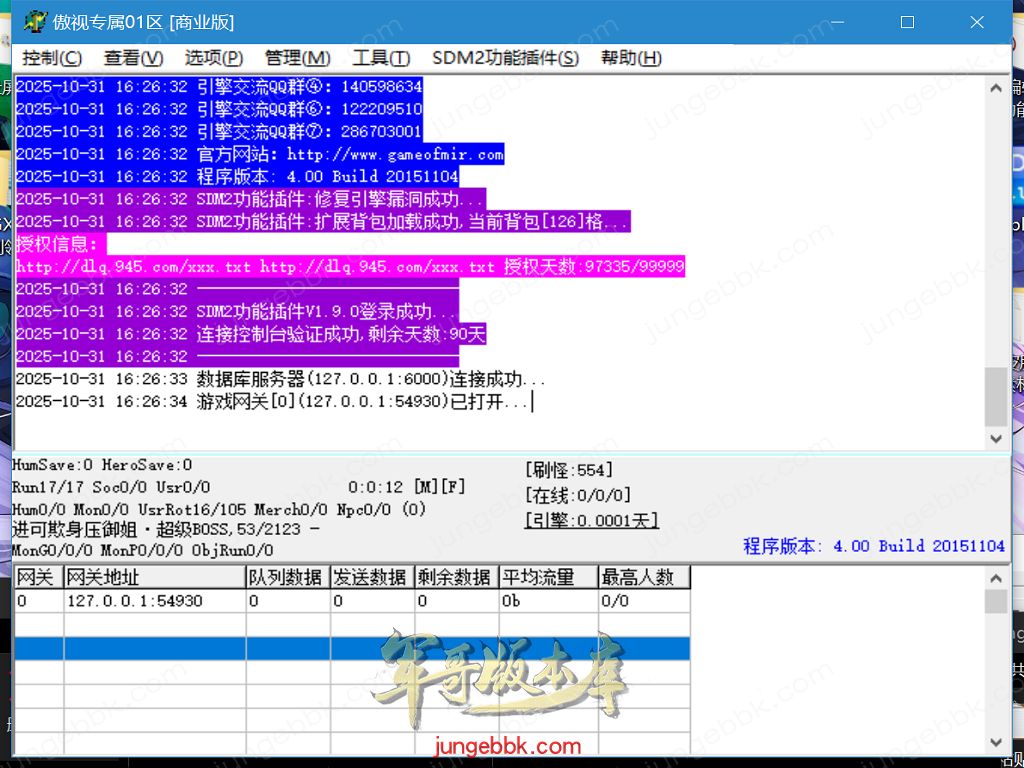Image resolution: width=1024 pixels, height=768 pixels.
Task: Open the SDM2功能插件(S) menu
Action: click(505, 58)
